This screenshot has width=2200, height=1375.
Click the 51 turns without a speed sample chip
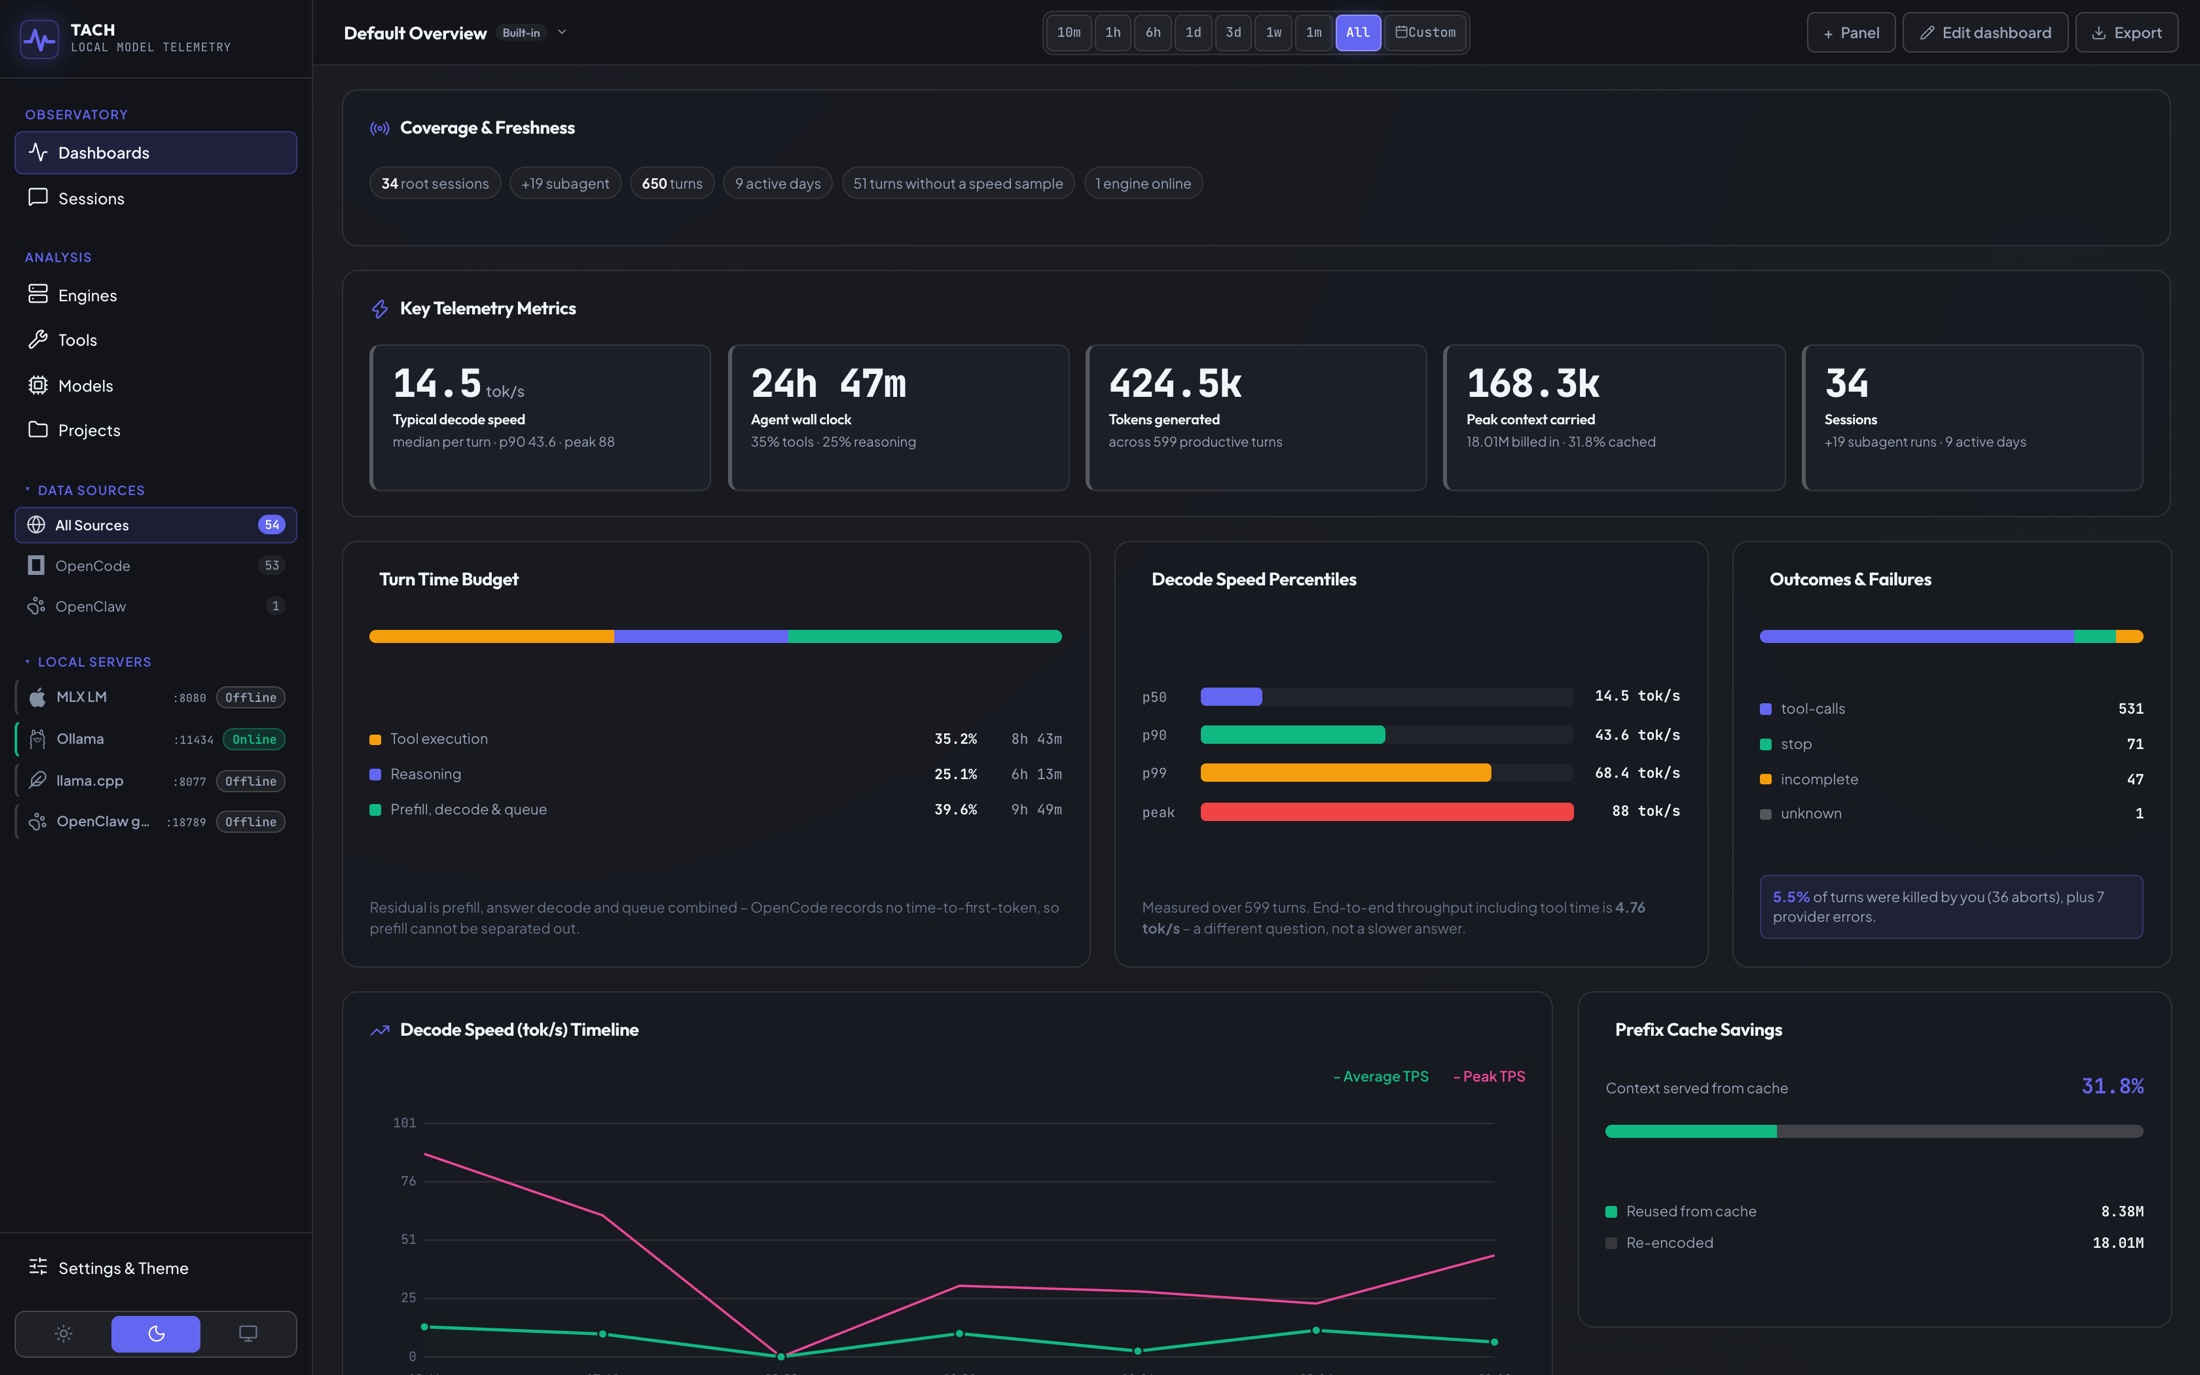[x=958, y=184]
